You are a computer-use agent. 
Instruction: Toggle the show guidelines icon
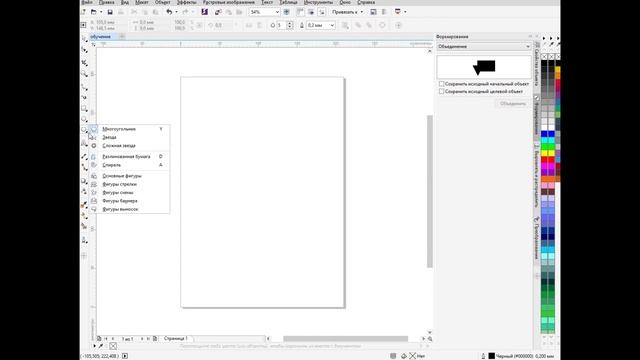(x=322, y=12)
